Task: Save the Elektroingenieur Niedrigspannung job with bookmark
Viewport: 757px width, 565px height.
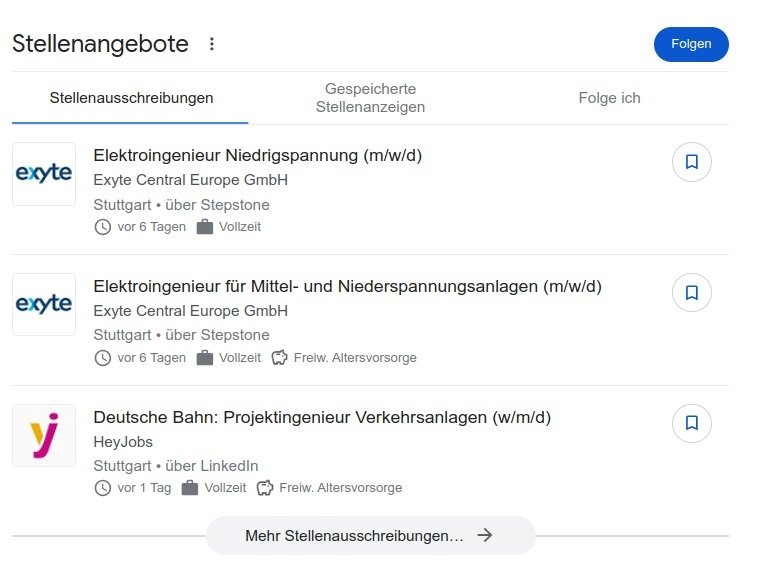Action: pyautogui.click(x=691, y=162)
